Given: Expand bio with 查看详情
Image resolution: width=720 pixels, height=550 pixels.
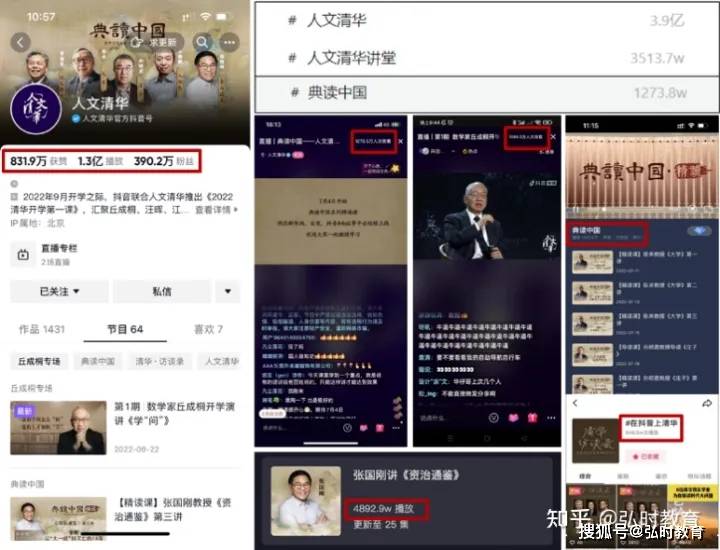Looking at the screenshot, I should click(x=213, y=212).
